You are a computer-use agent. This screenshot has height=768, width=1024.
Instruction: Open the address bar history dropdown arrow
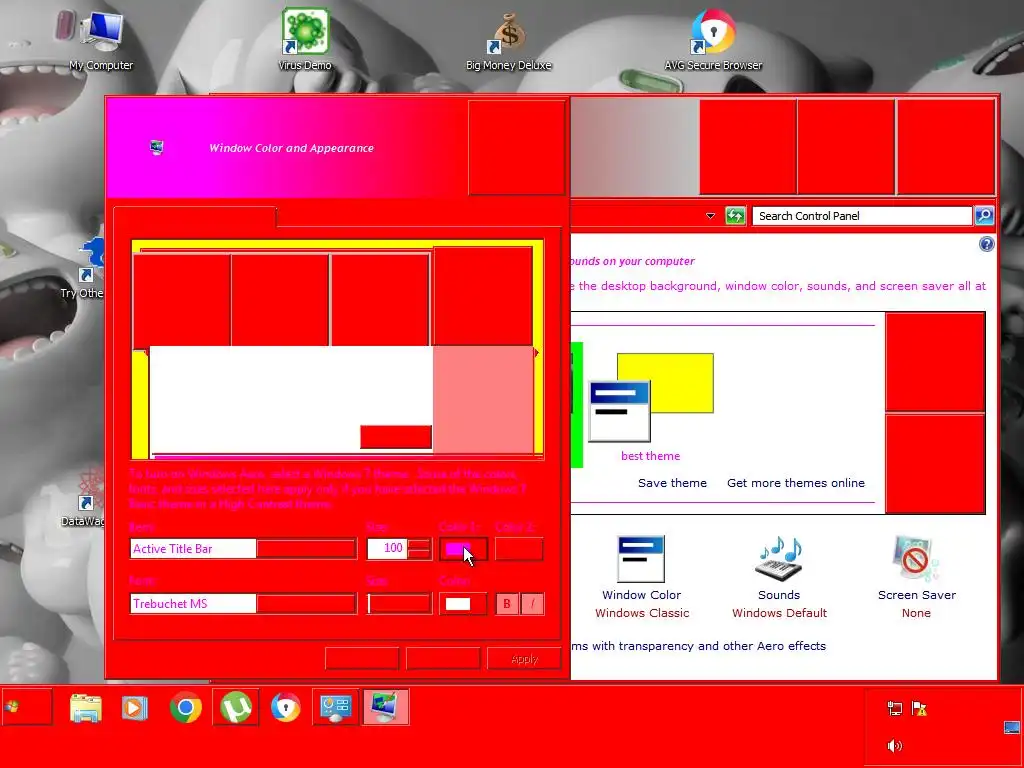point(711,216)
